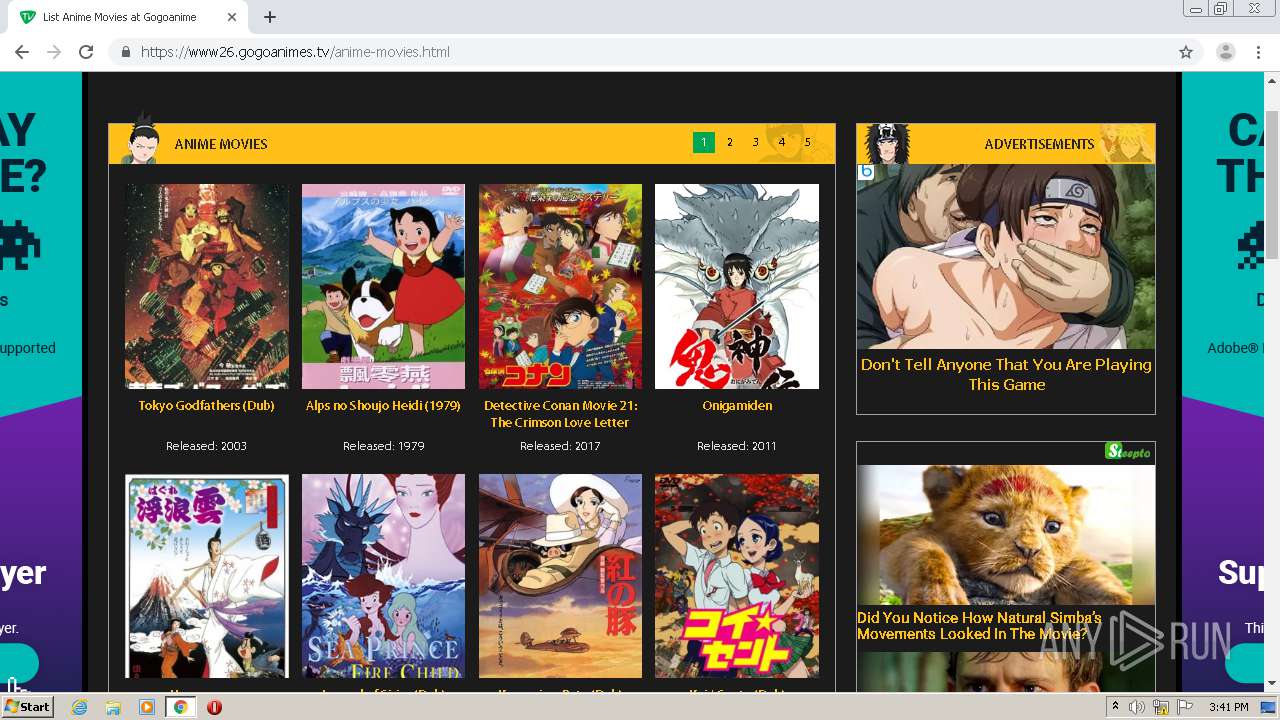Image resolution: width=1280 pixels, height=720 pixels.
Task: Click the address bar URL
Action: 295,52
